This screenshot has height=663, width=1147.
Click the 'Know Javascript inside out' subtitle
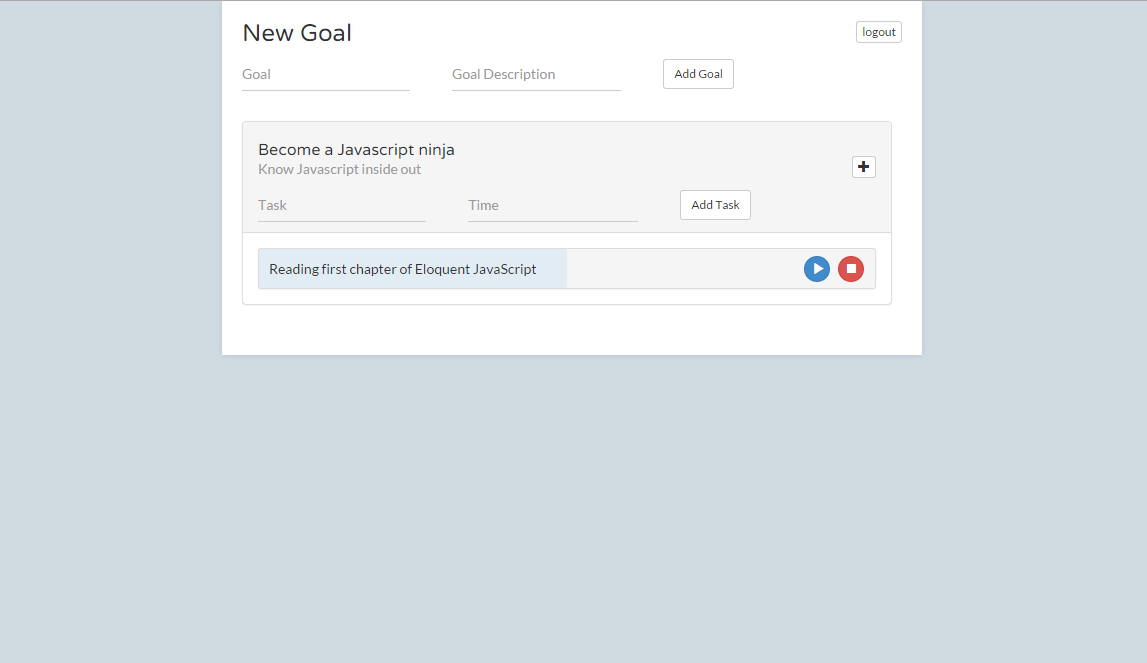point(339,170)
